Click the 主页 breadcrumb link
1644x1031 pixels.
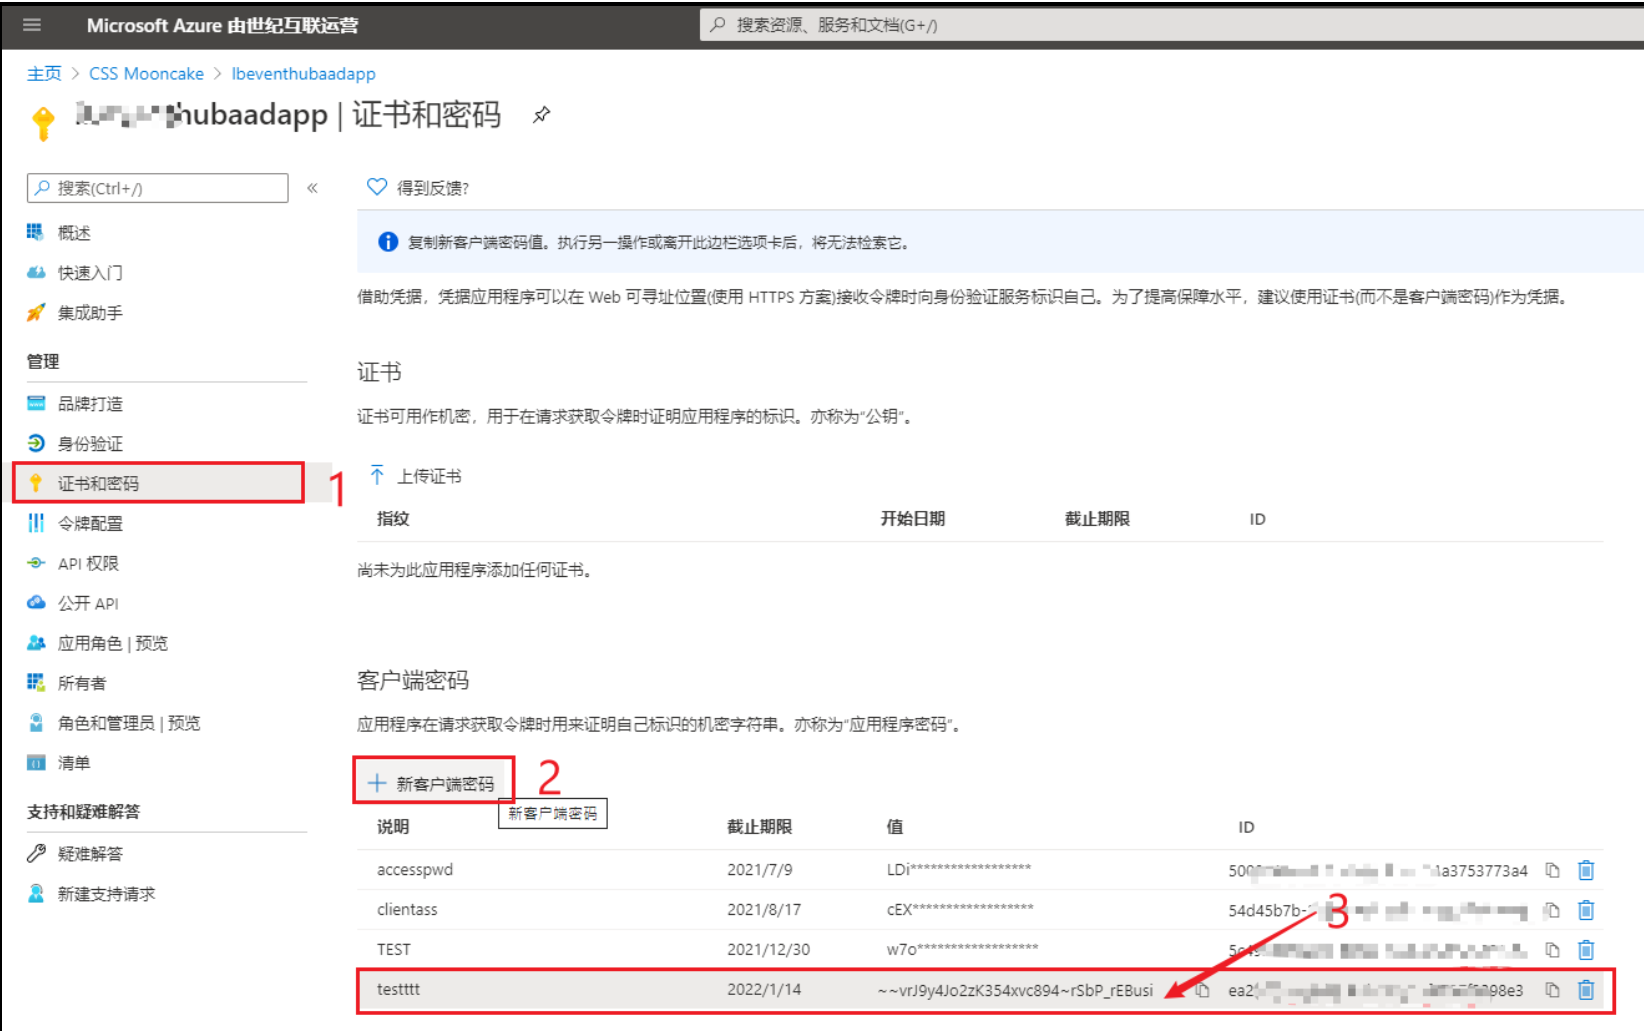(44, 73)
